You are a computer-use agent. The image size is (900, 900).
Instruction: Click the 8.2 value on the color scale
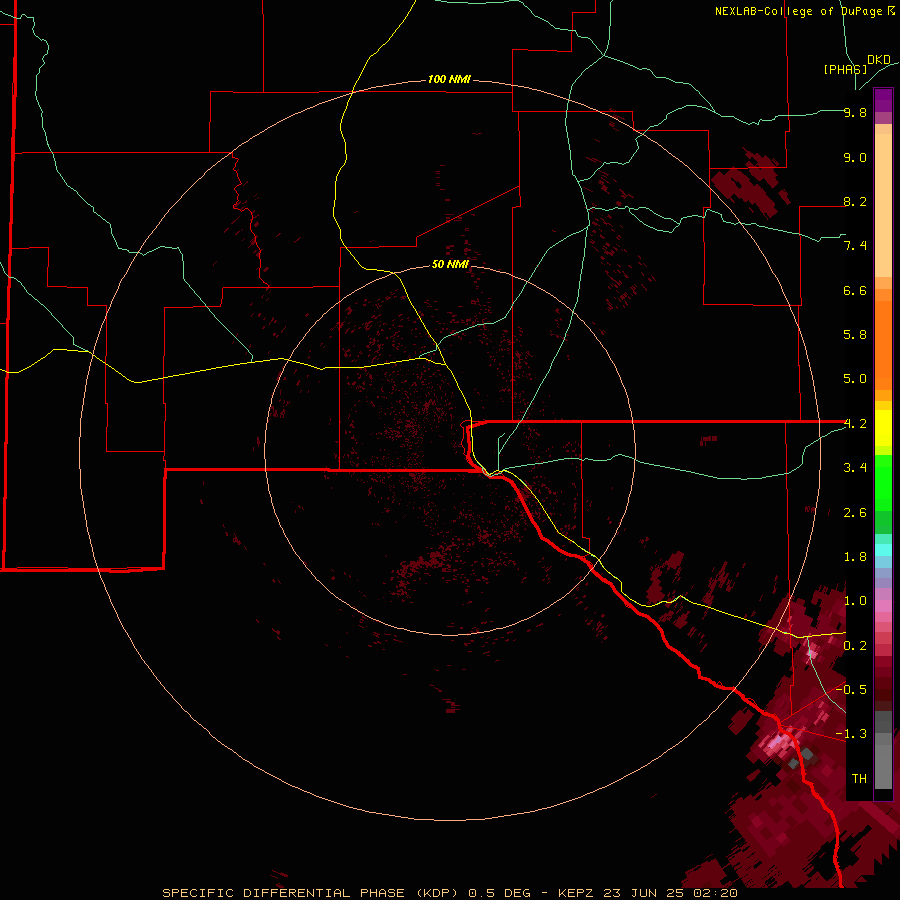[855, 201]
